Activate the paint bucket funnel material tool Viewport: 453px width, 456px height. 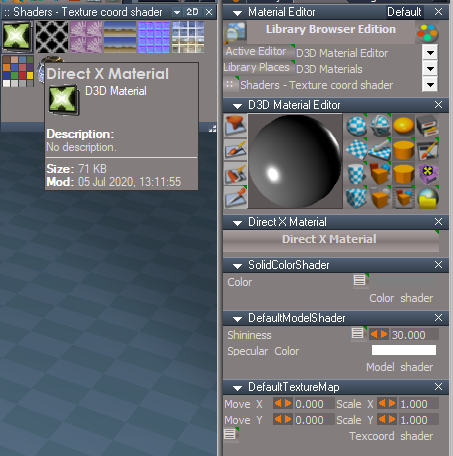coord(235,126)
